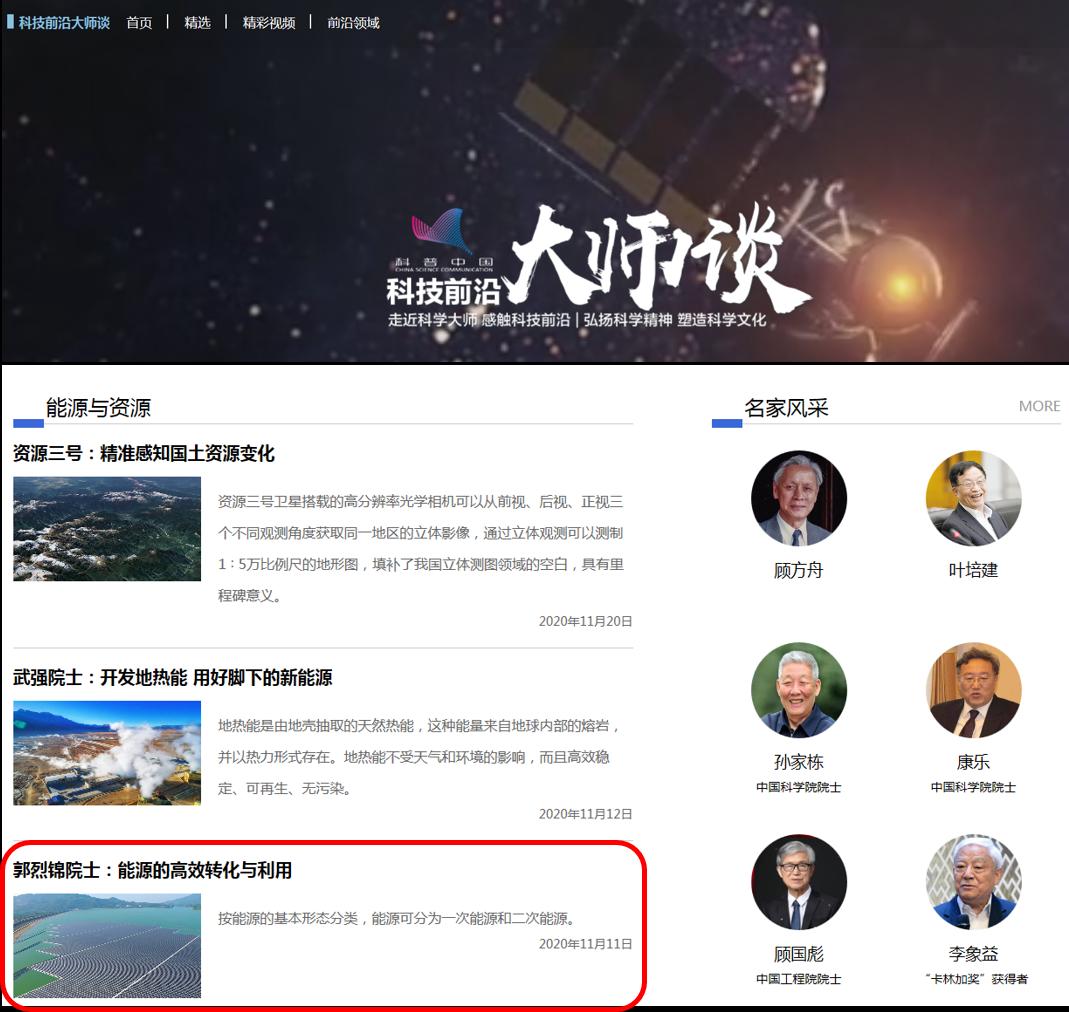This screenshot has height=1012, width=1069.
Task: Click the geothermal plant steam thumbnail
Action: tap(107, 753)
